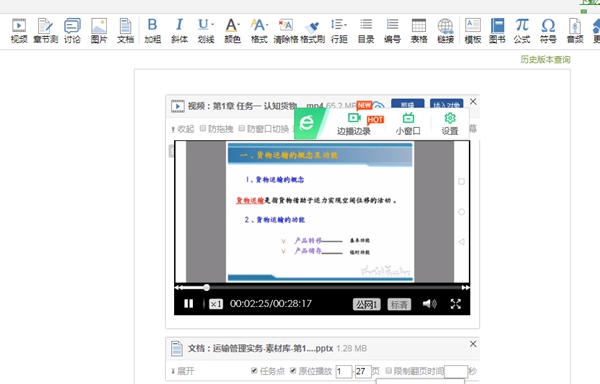This screenshot has width=600, height=384.
Task: Open the 公式 formula editor
Action: (x=522, y=30)
